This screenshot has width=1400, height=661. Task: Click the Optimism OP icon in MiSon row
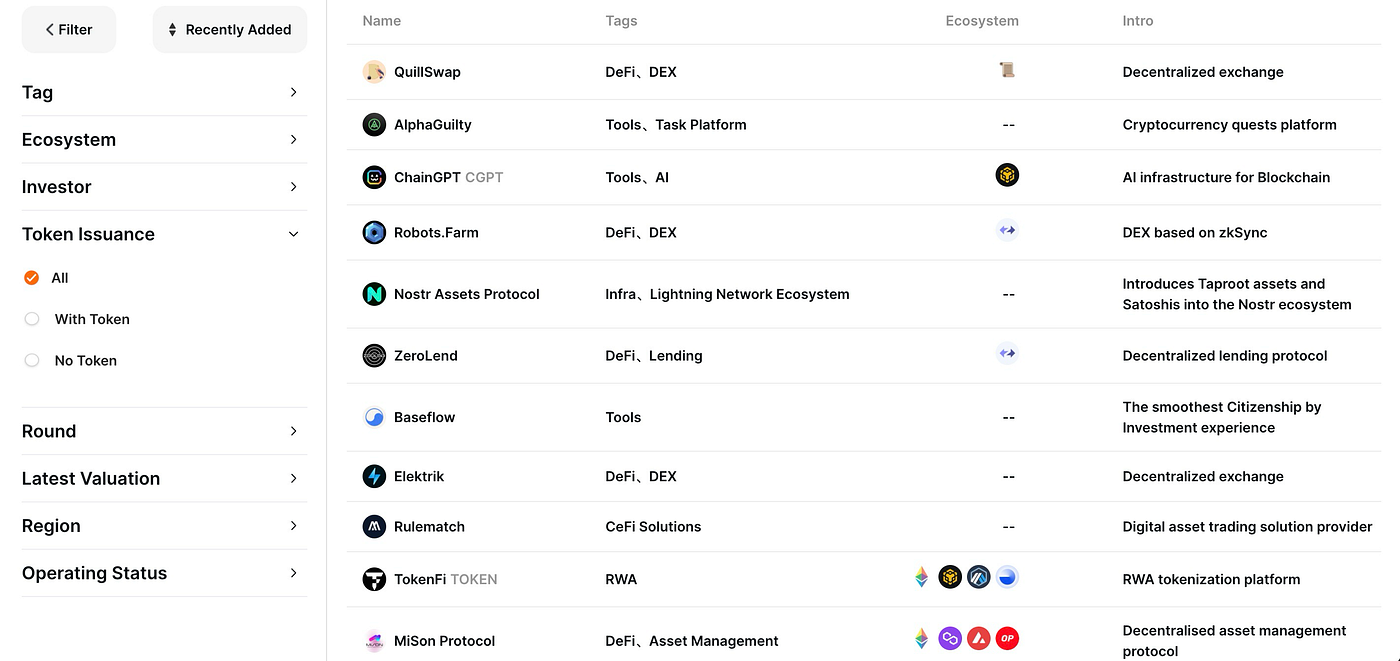(1007, 638)
